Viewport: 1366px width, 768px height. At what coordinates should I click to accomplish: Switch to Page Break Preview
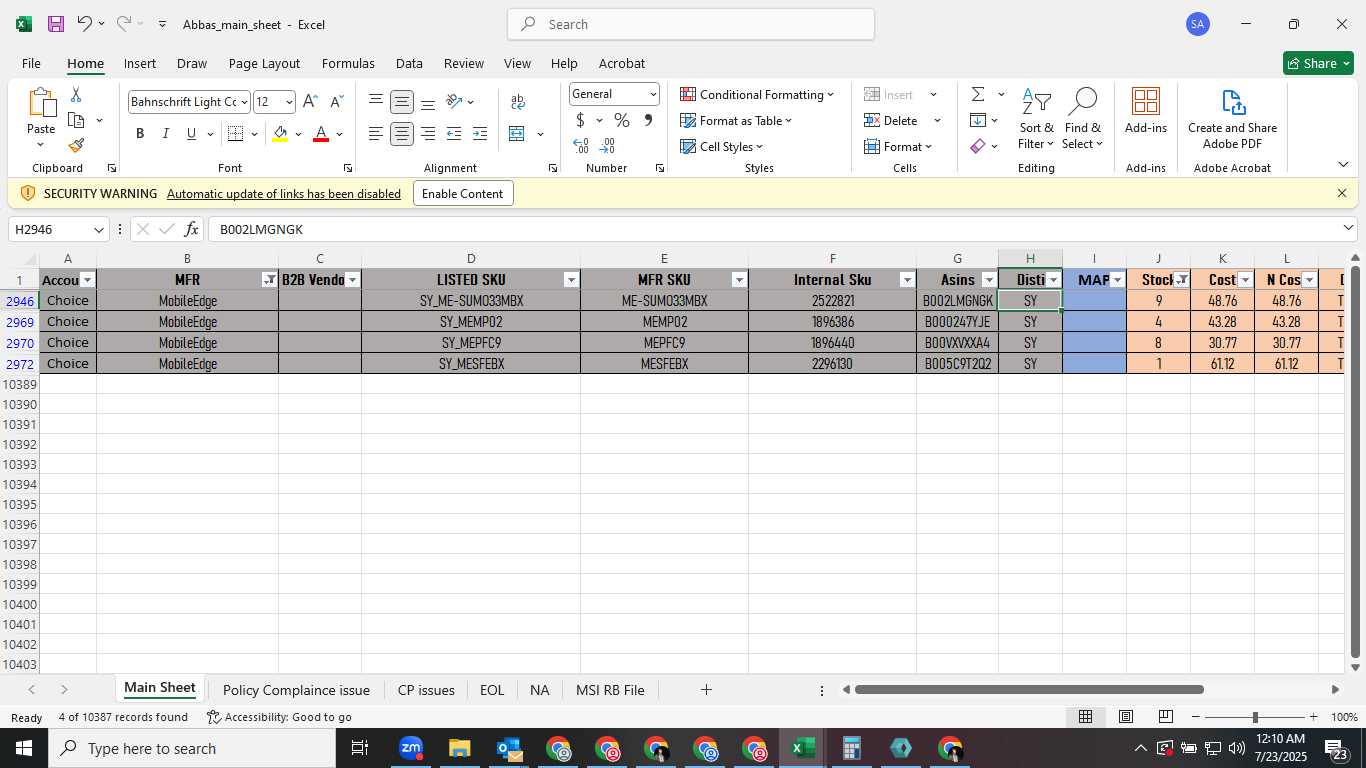pyautogui.click(x=1165, y=717)
